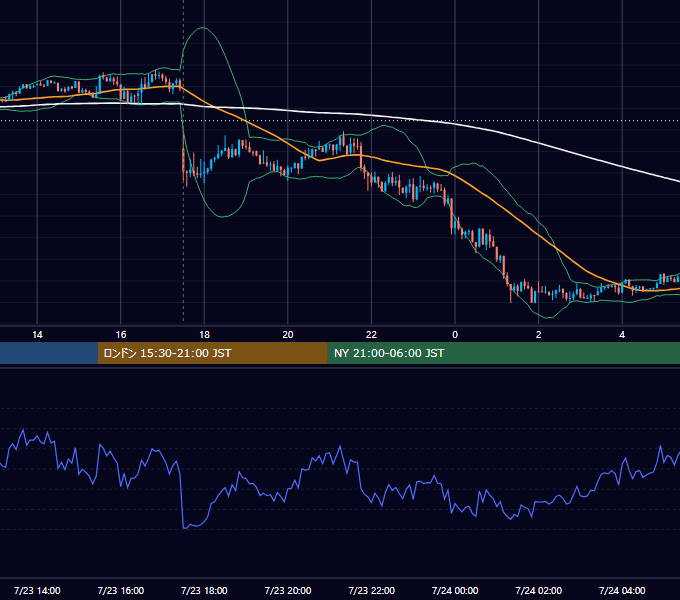The width and height of the screenshot is (680, 600).
Task: Select the green lower Bollinger band trough near 18:00
Action: click(x=222, y=216)
